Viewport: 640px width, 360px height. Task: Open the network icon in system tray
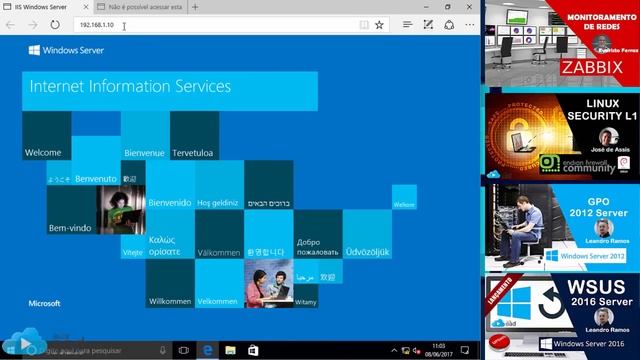pyautogui.click(x=405, y=350)
